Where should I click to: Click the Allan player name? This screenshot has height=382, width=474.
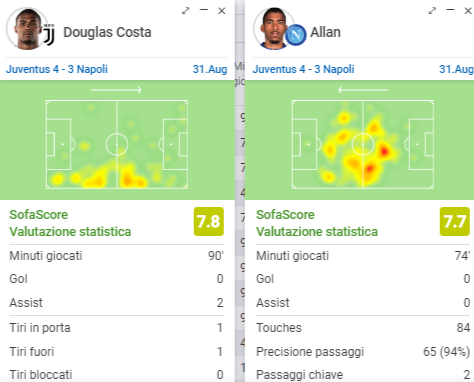(325, 32)
